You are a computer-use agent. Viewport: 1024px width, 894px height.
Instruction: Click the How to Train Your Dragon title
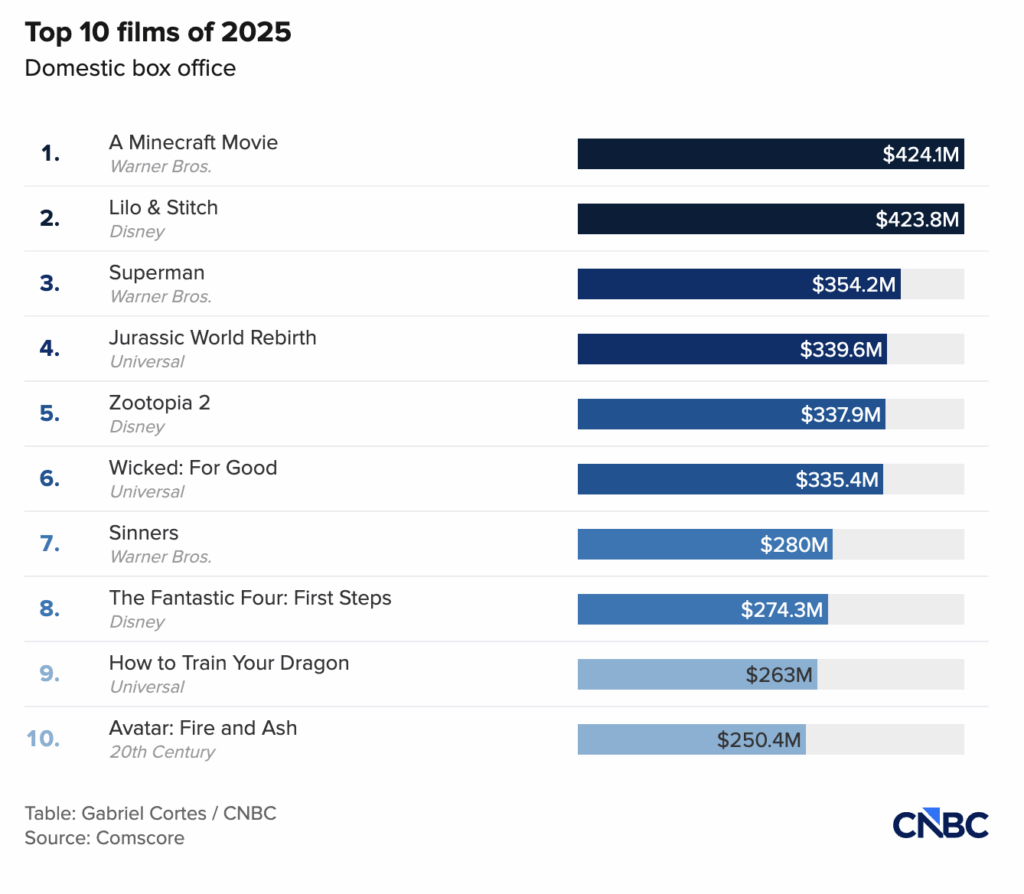point(229,663)
